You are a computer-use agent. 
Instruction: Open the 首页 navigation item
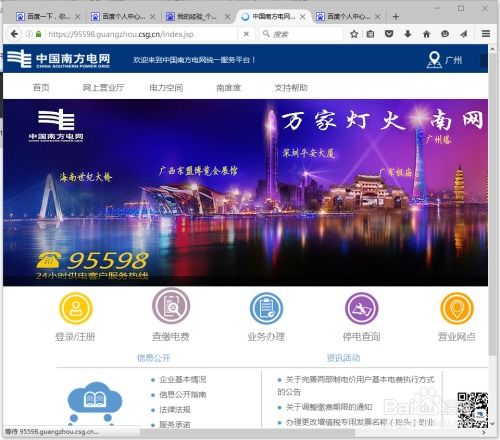click(x=41, y=88)
